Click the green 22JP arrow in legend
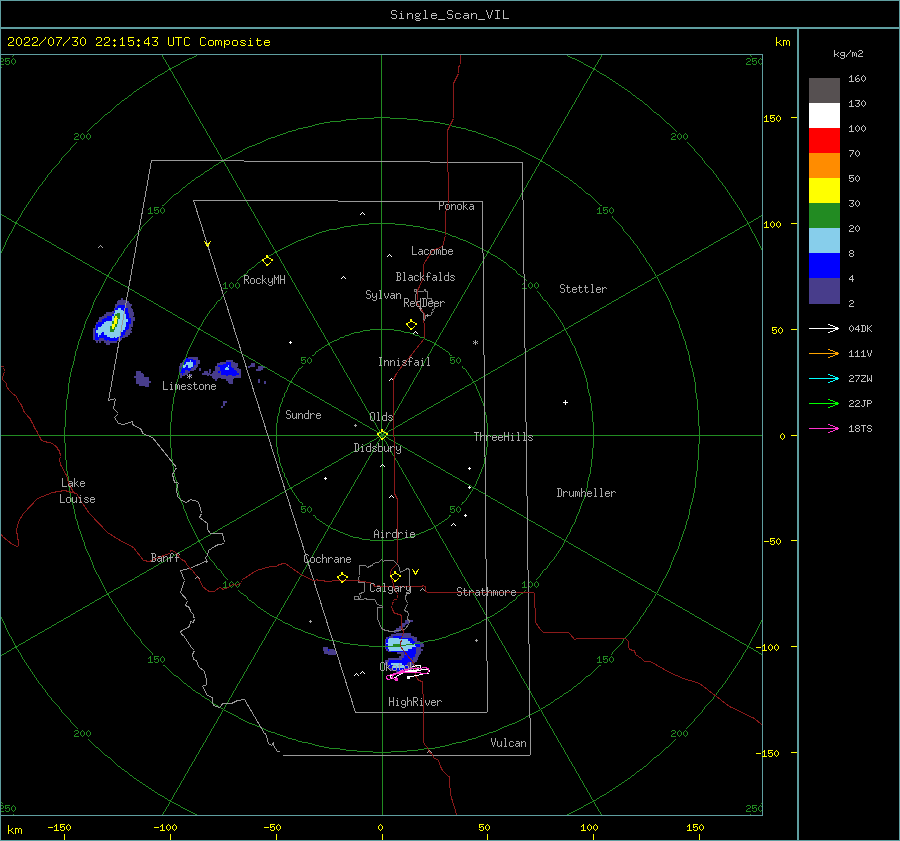 pos(824,404)
